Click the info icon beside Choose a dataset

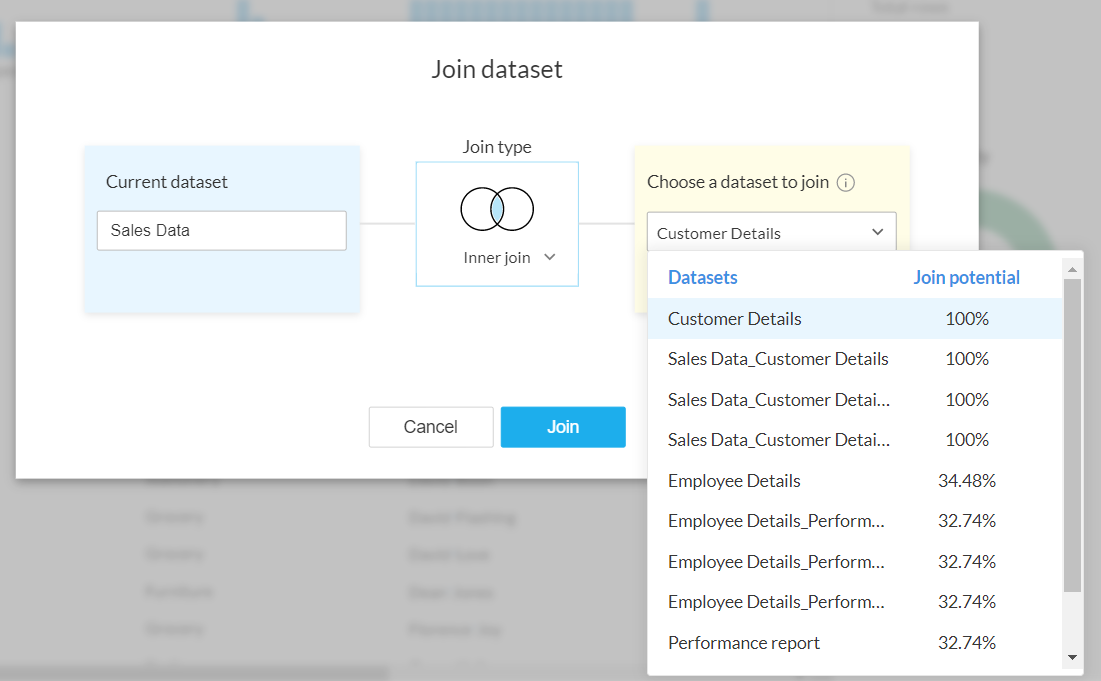(x=846, y=182)
